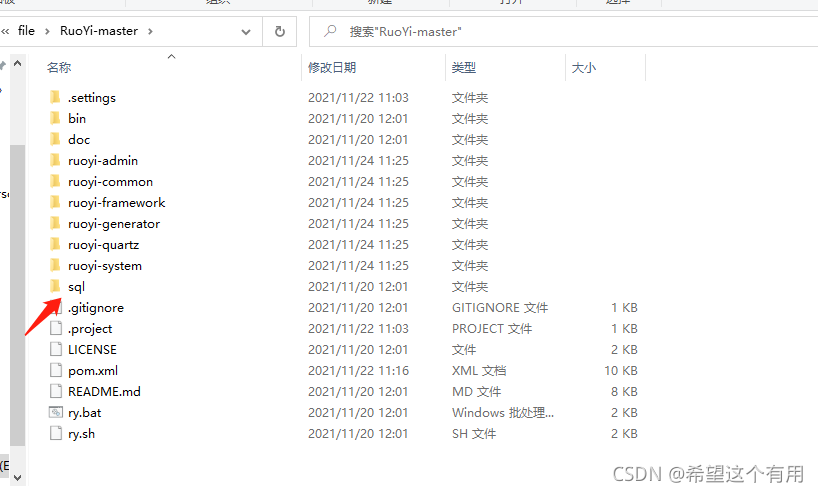Screen dimensions: 818x492
Task: Click the file breadcrumb segment
Action: [x=26, y=31]
